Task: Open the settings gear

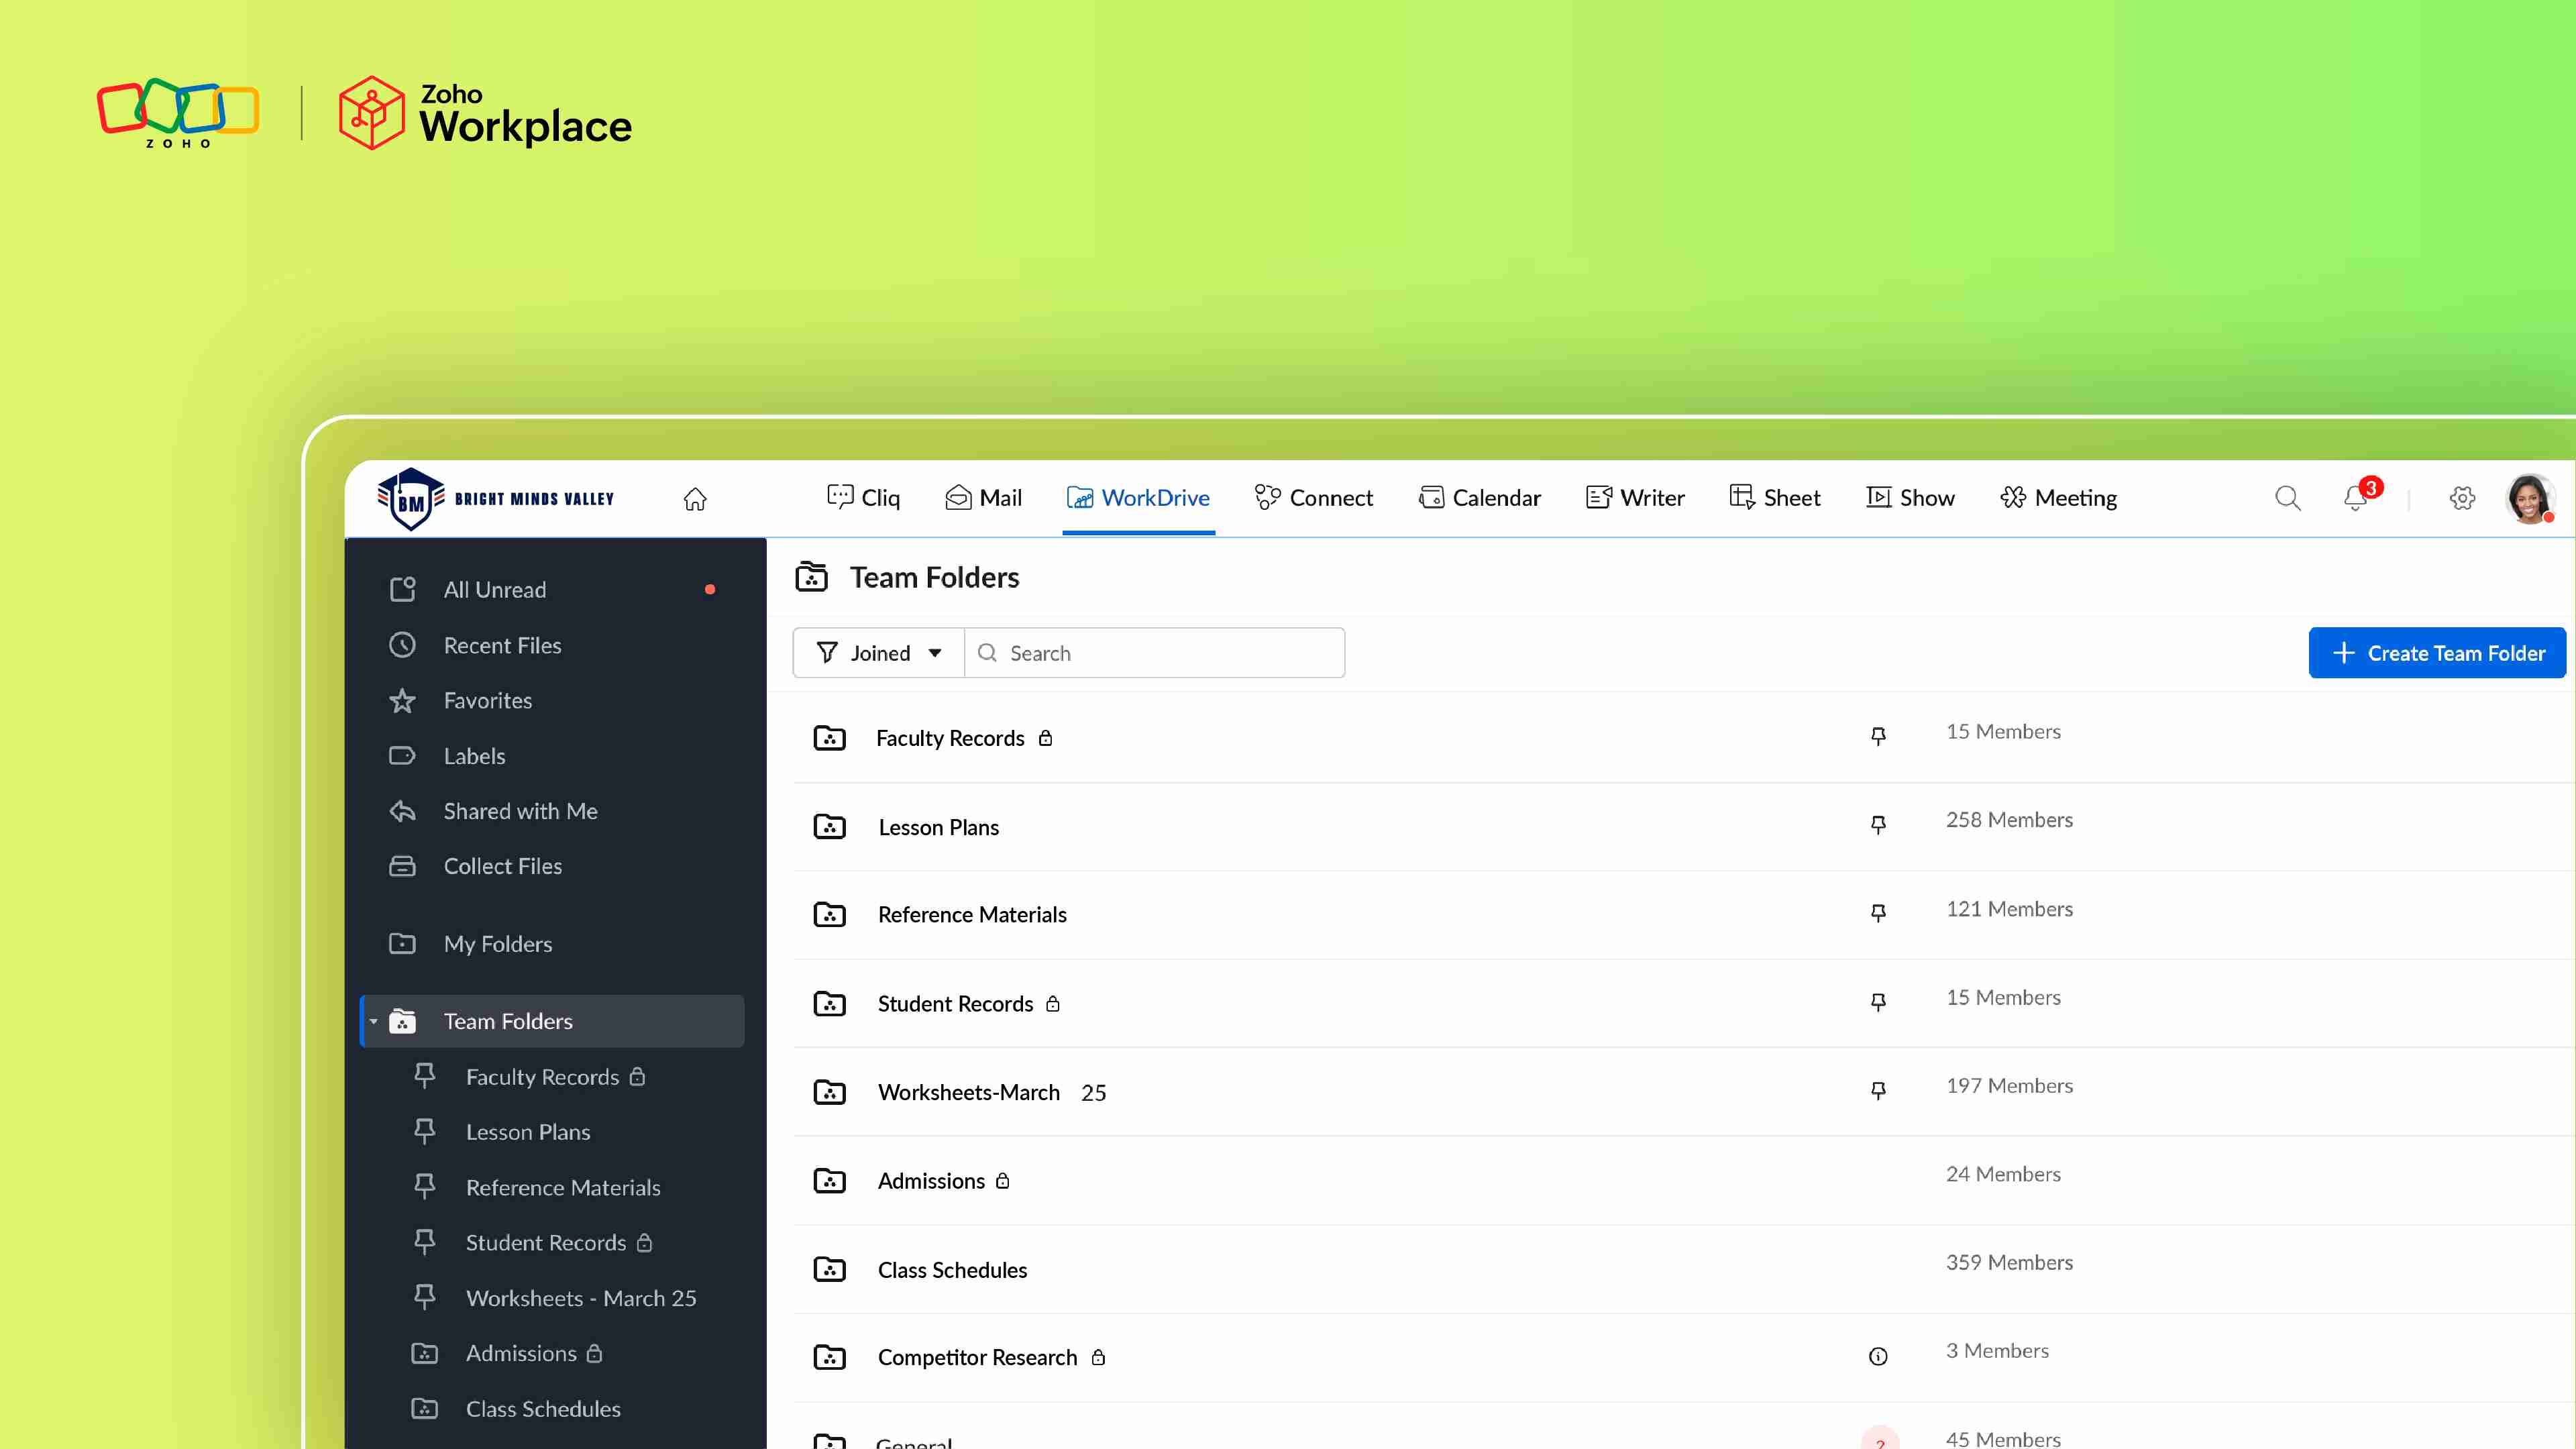Action: (x=2462, y=498)
